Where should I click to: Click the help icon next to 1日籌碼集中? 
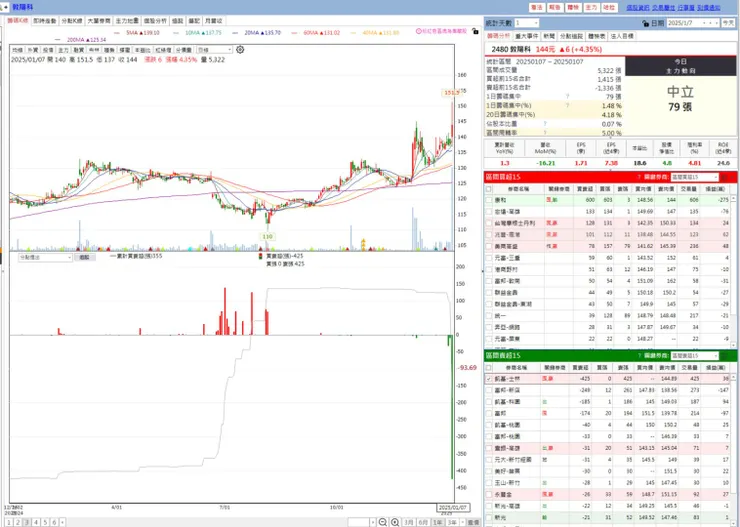point(567,97)
